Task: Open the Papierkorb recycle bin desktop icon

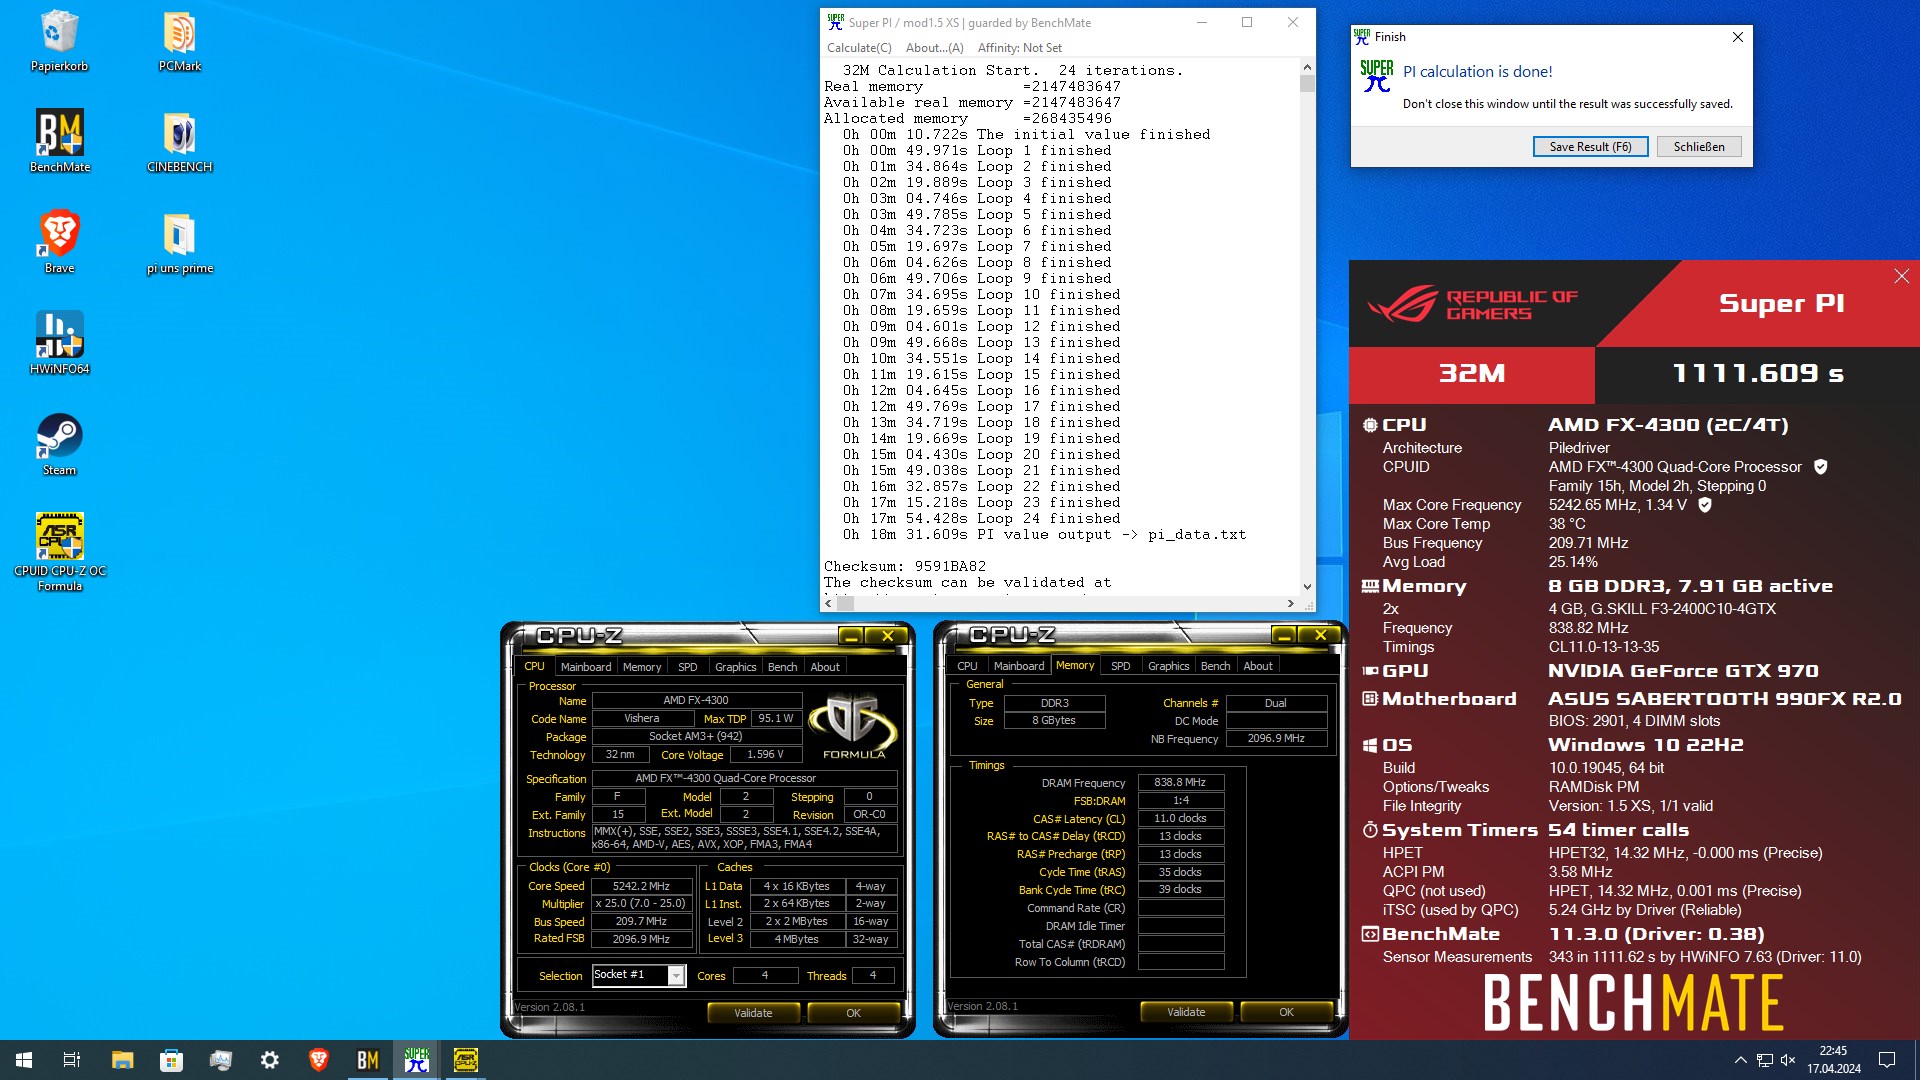Action: pos(59,42)
